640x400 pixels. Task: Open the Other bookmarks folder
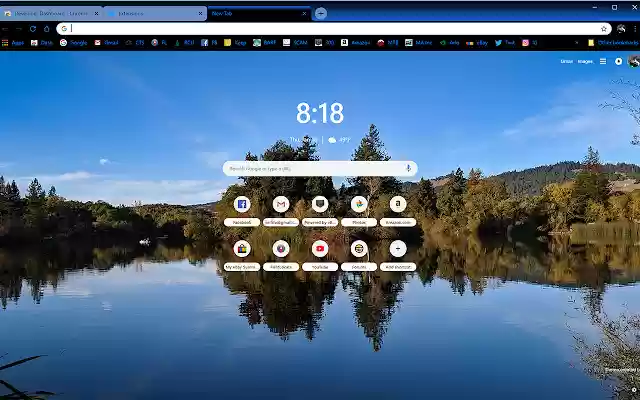click(613, 43)
